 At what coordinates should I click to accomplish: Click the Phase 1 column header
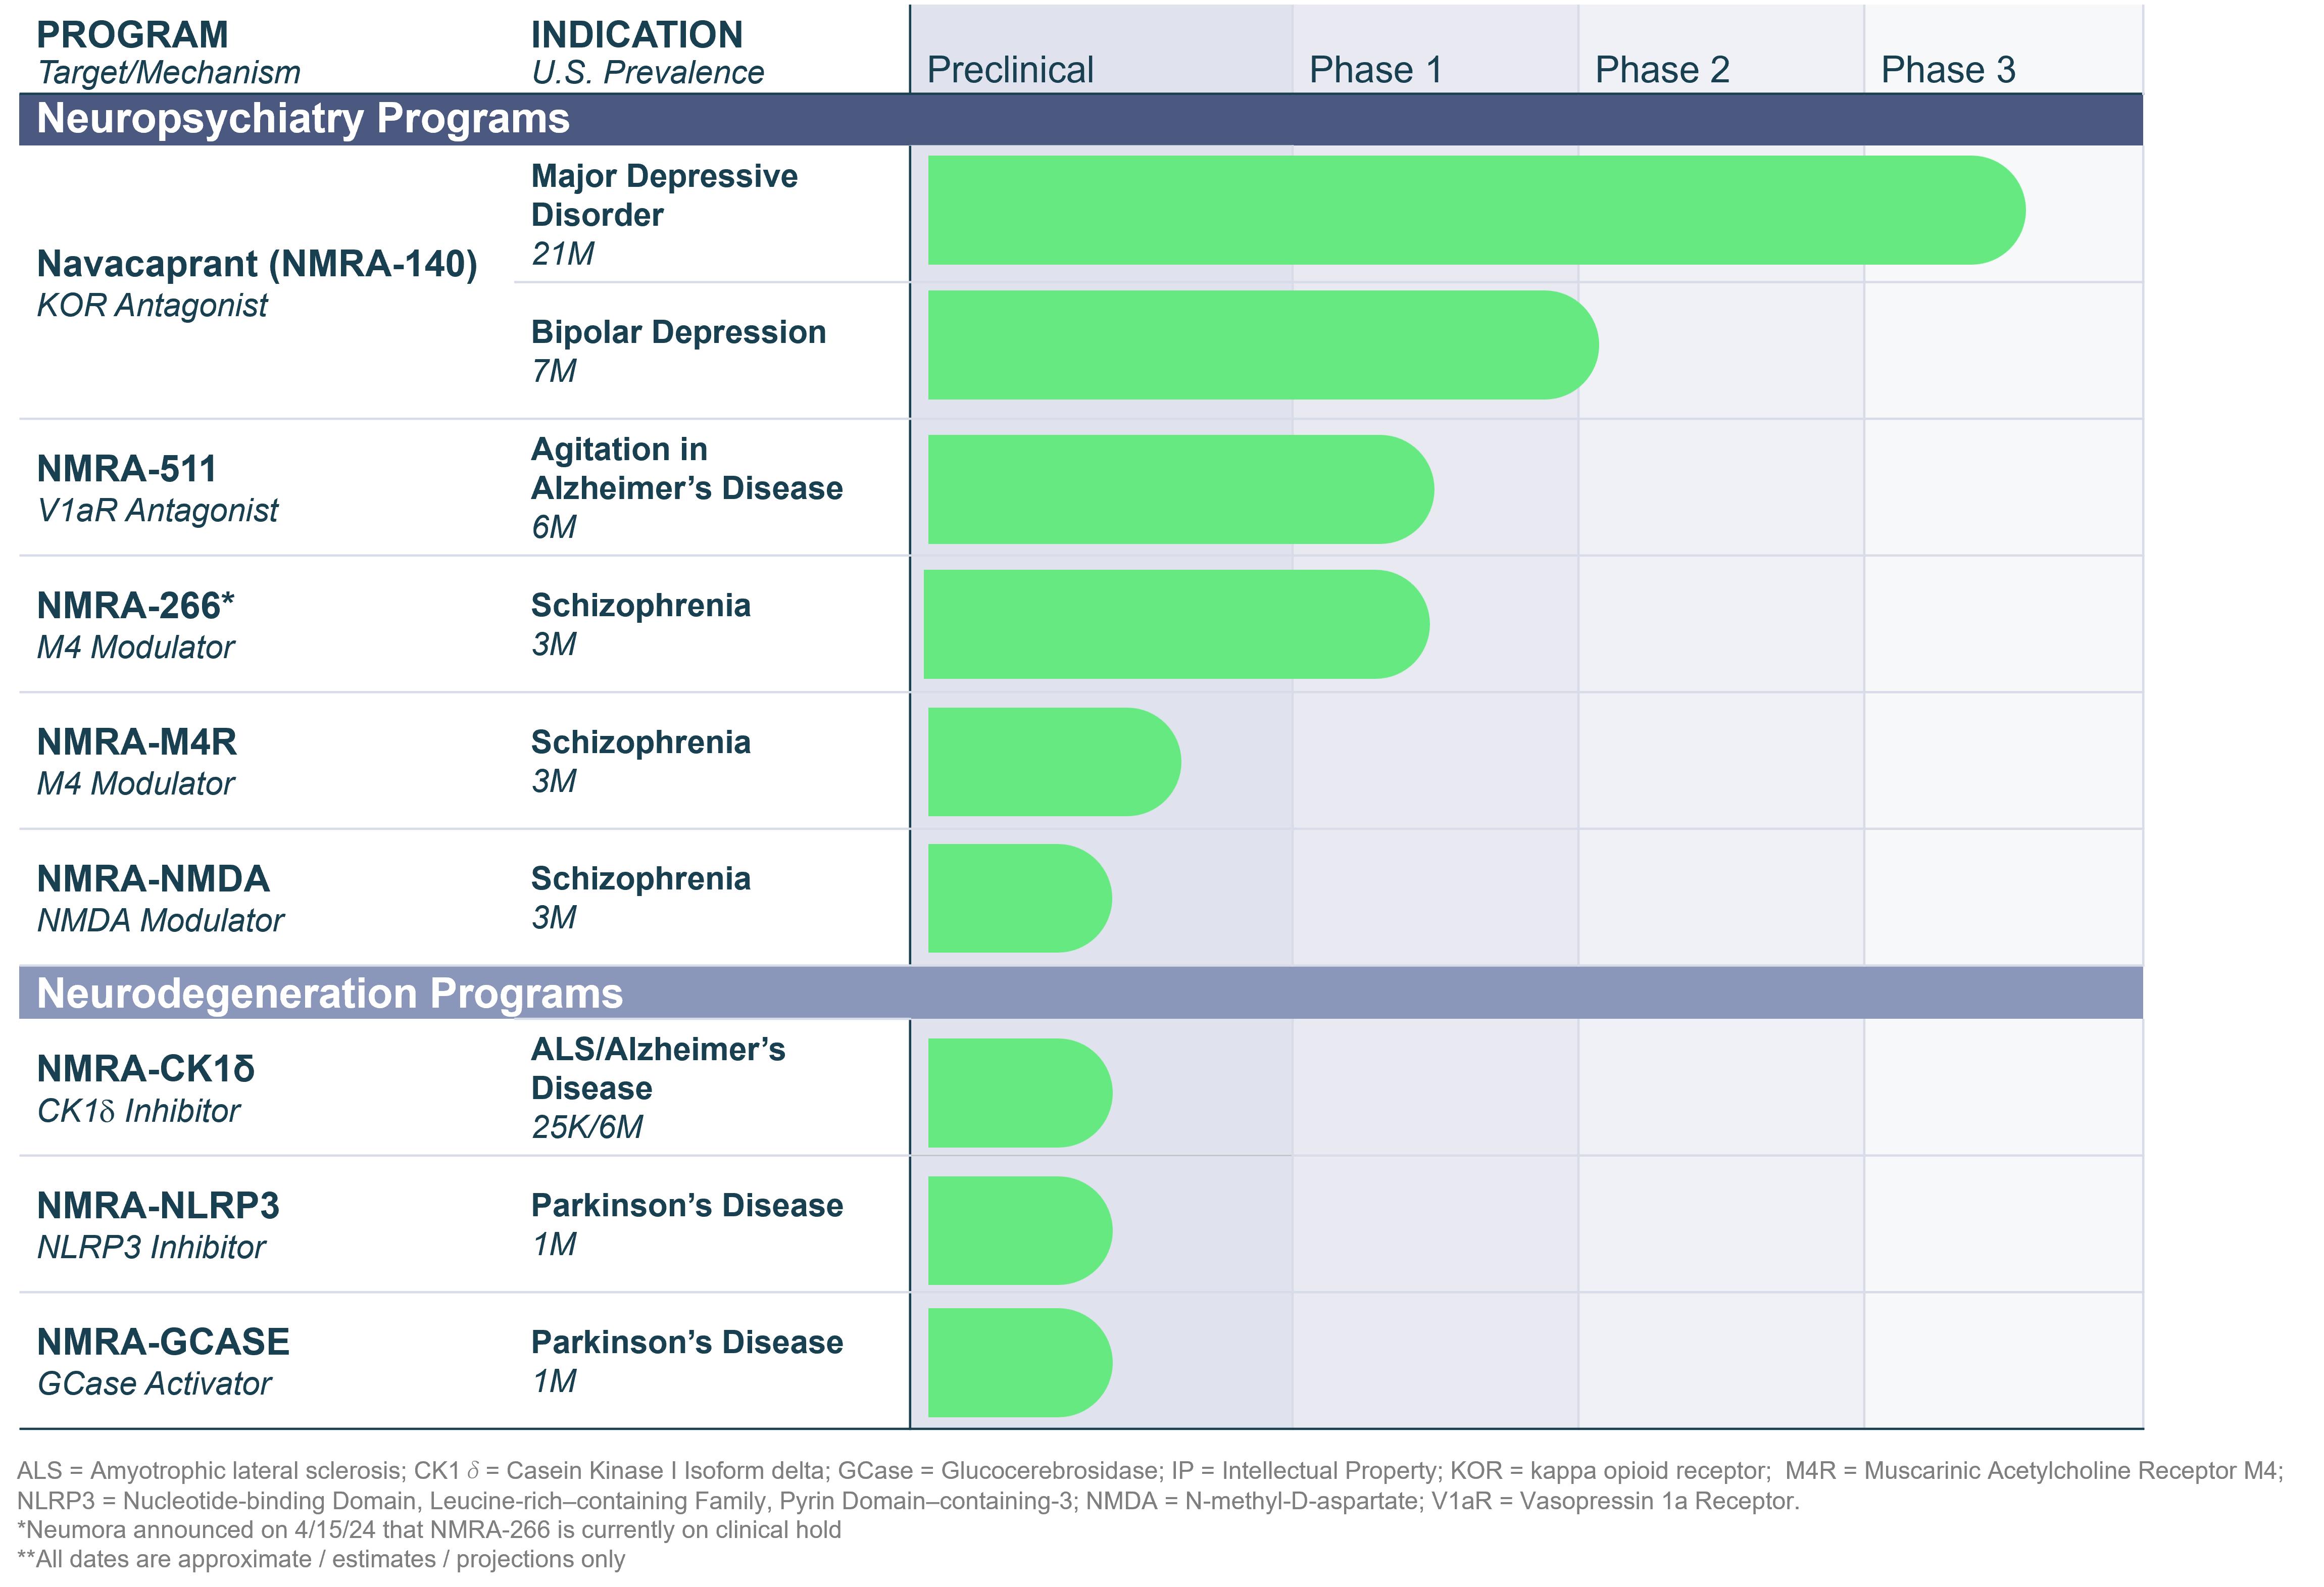pos(1375,70)
